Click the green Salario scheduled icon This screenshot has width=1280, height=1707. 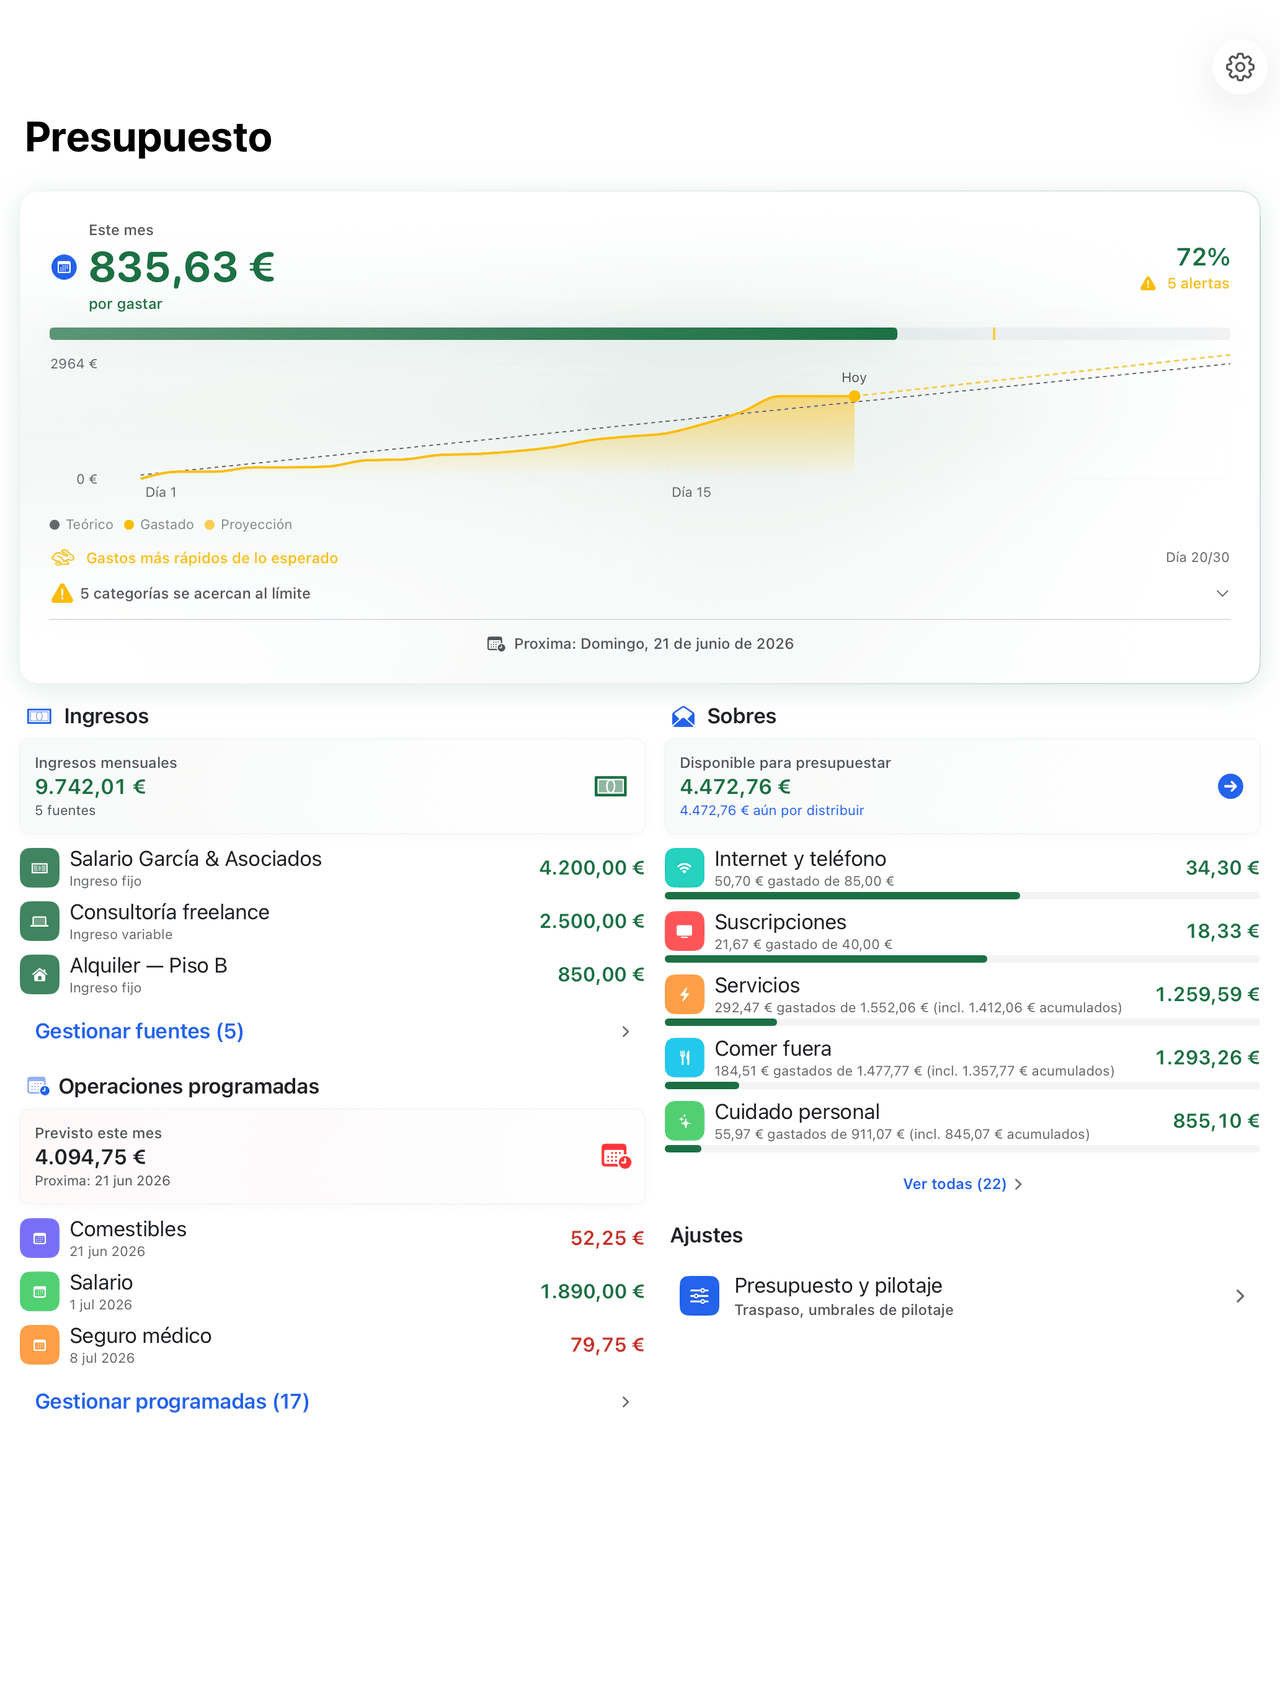pyautogui.click(x=40, y=1291)
